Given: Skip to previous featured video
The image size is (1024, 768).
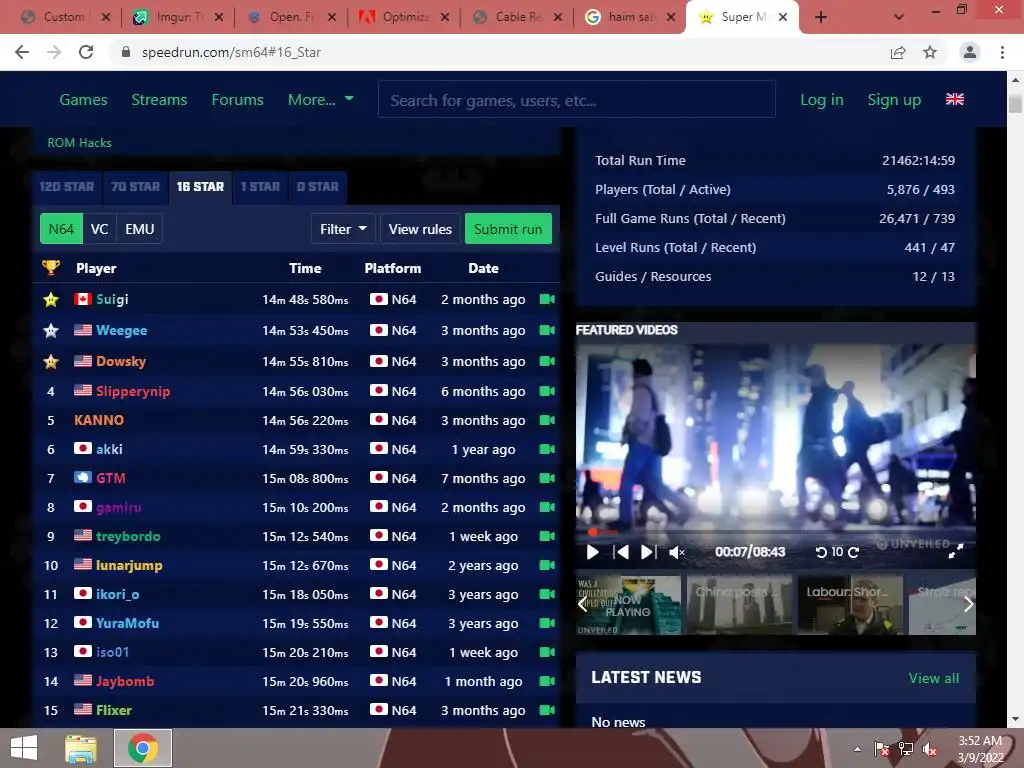Looking at the screenshot, I should point(621,552).
